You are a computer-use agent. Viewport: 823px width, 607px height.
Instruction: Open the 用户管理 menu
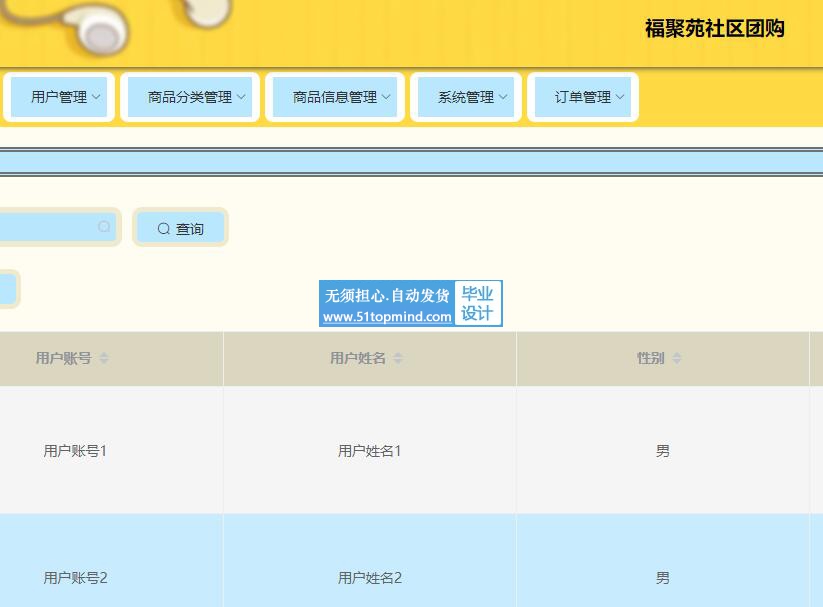tap(59, 97)
